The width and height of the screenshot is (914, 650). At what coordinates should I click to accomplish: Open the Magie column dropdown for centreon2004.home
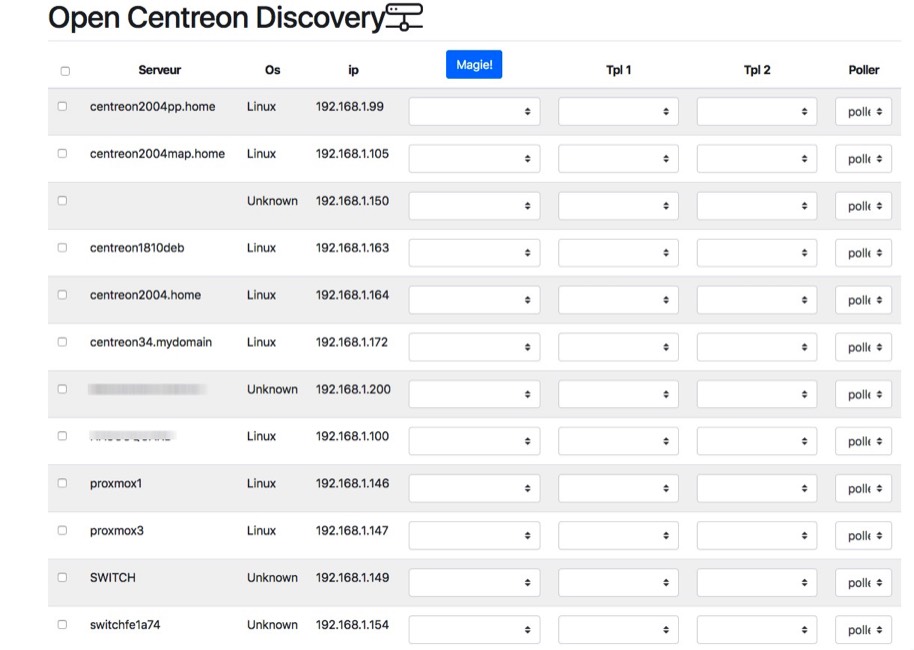(x=474, y=300)
